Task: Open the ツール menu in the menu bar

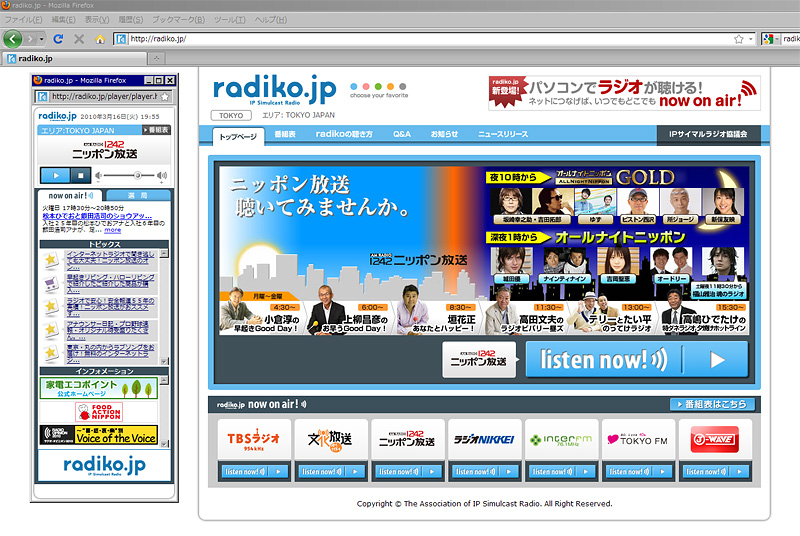Action: [x=229, y=19]
